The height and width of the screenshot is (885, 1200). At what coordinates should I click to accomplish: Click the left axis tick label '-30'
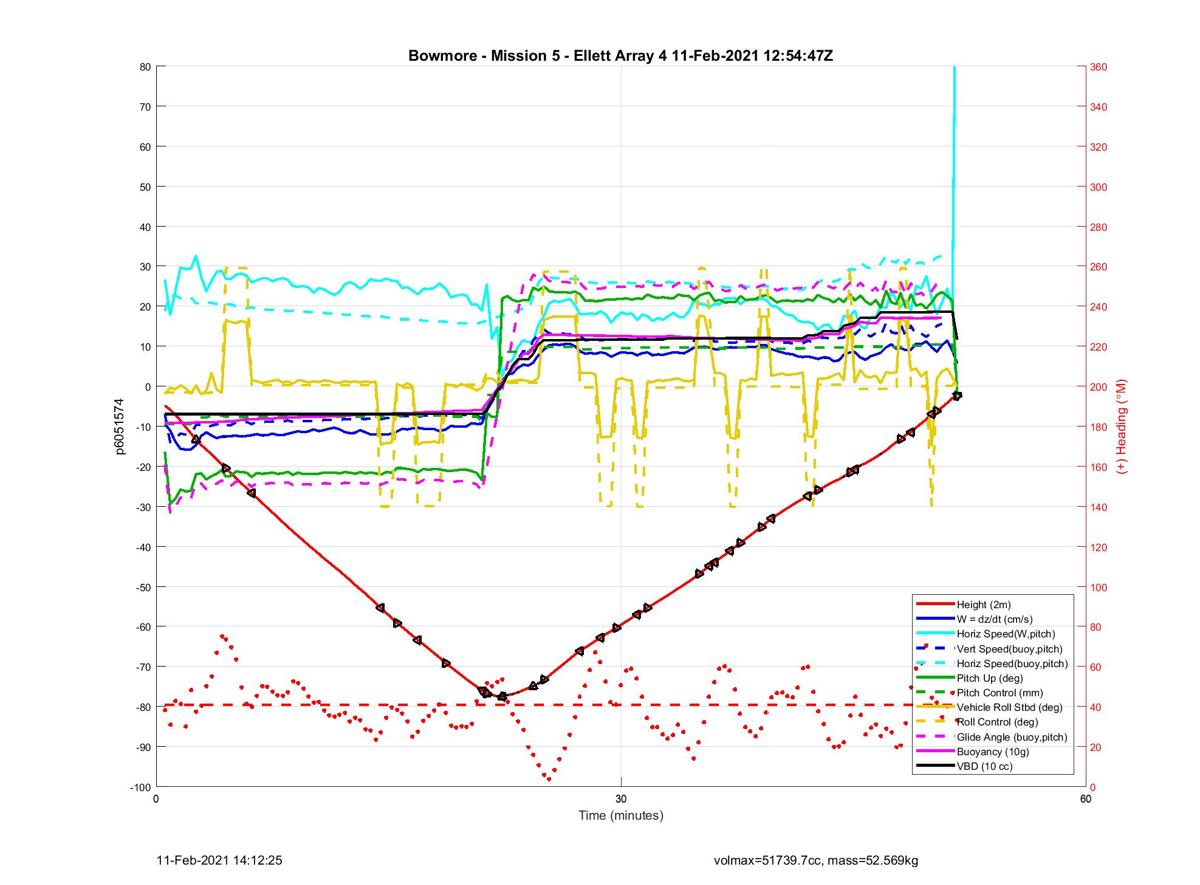point(142,507)
